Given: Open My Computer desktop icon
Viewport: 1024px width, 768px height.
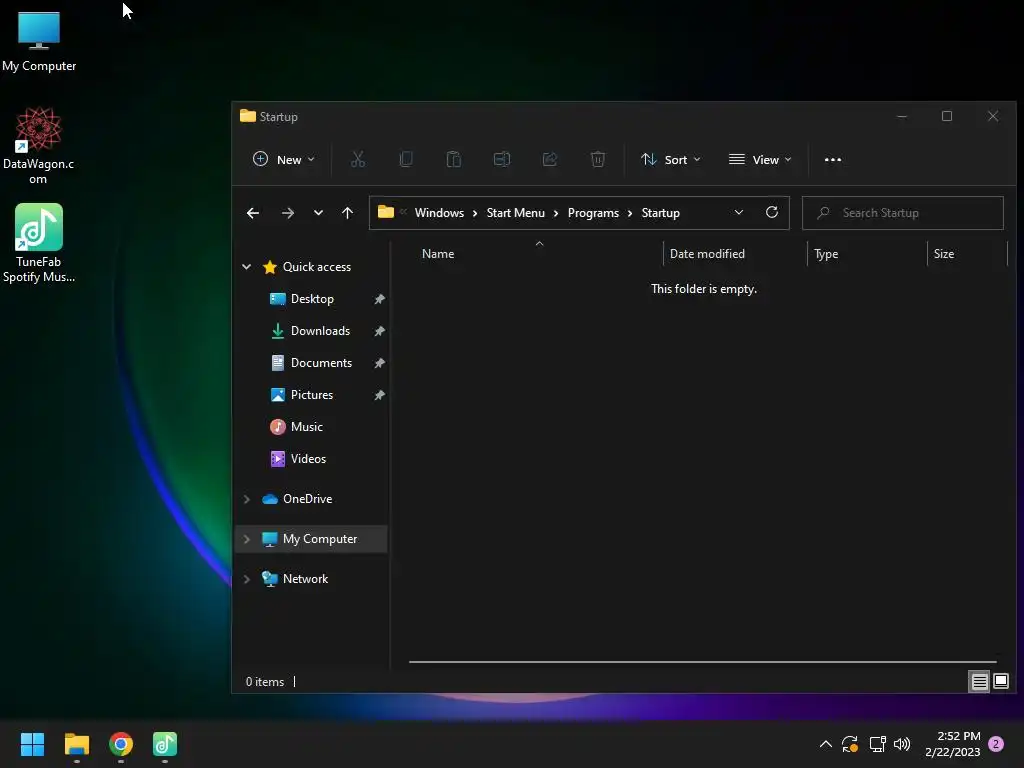Looking at the screenshot, I should (x=39, y=42).
